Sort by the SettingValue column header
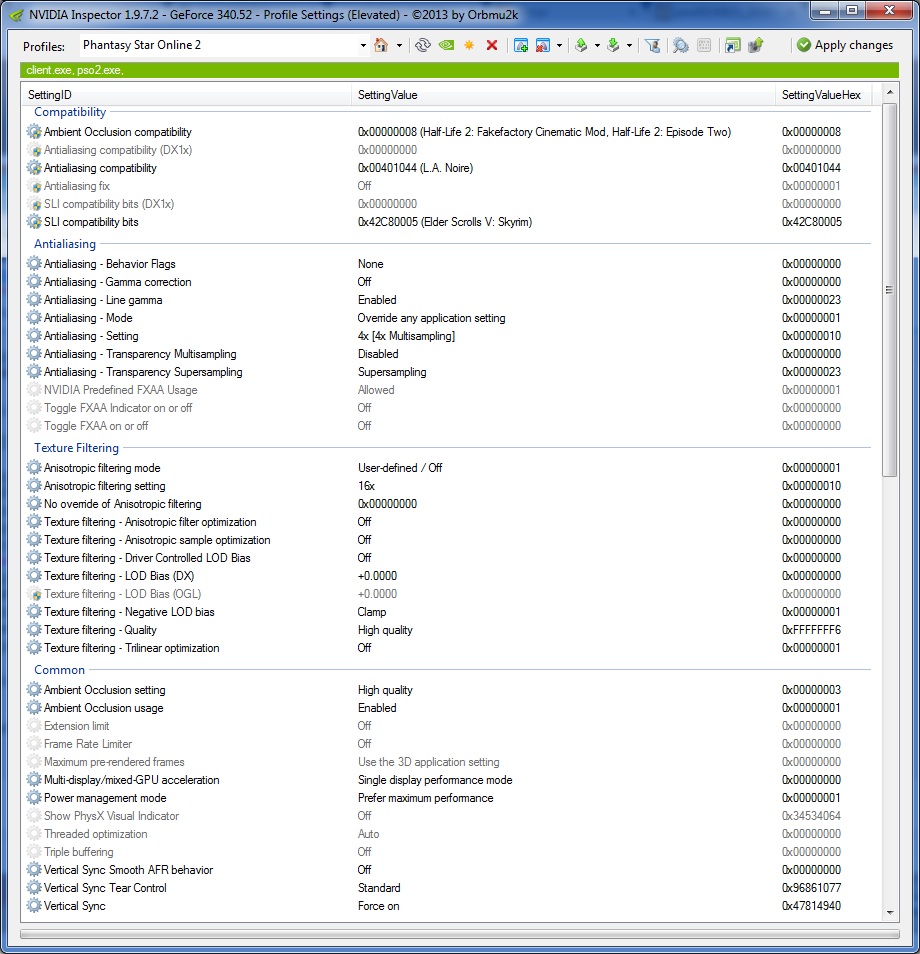 pyautogui.click(x=563, y=95)
